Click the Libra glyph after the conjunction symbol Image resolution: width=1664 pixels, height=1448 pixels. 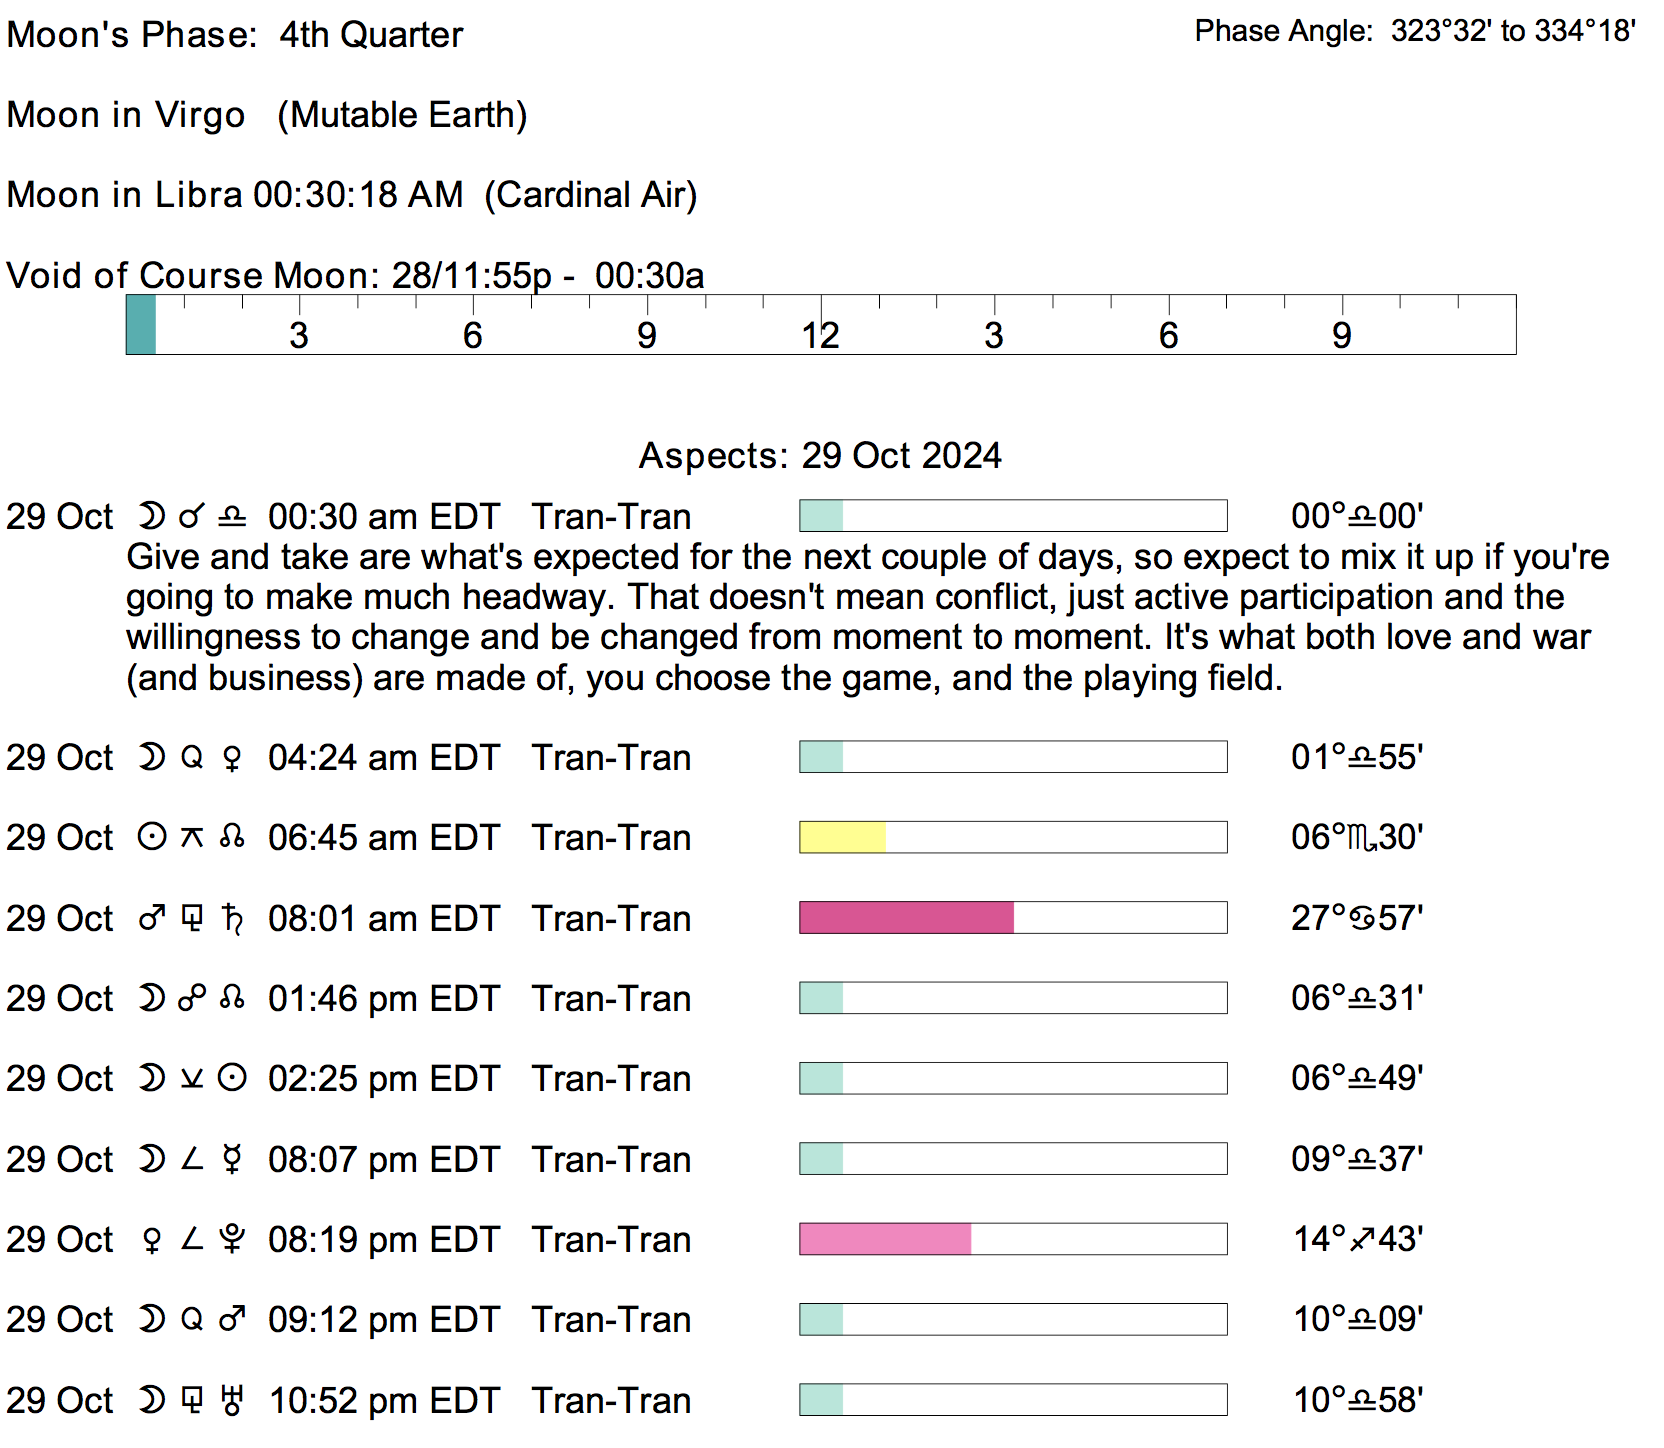coord(232,517)
